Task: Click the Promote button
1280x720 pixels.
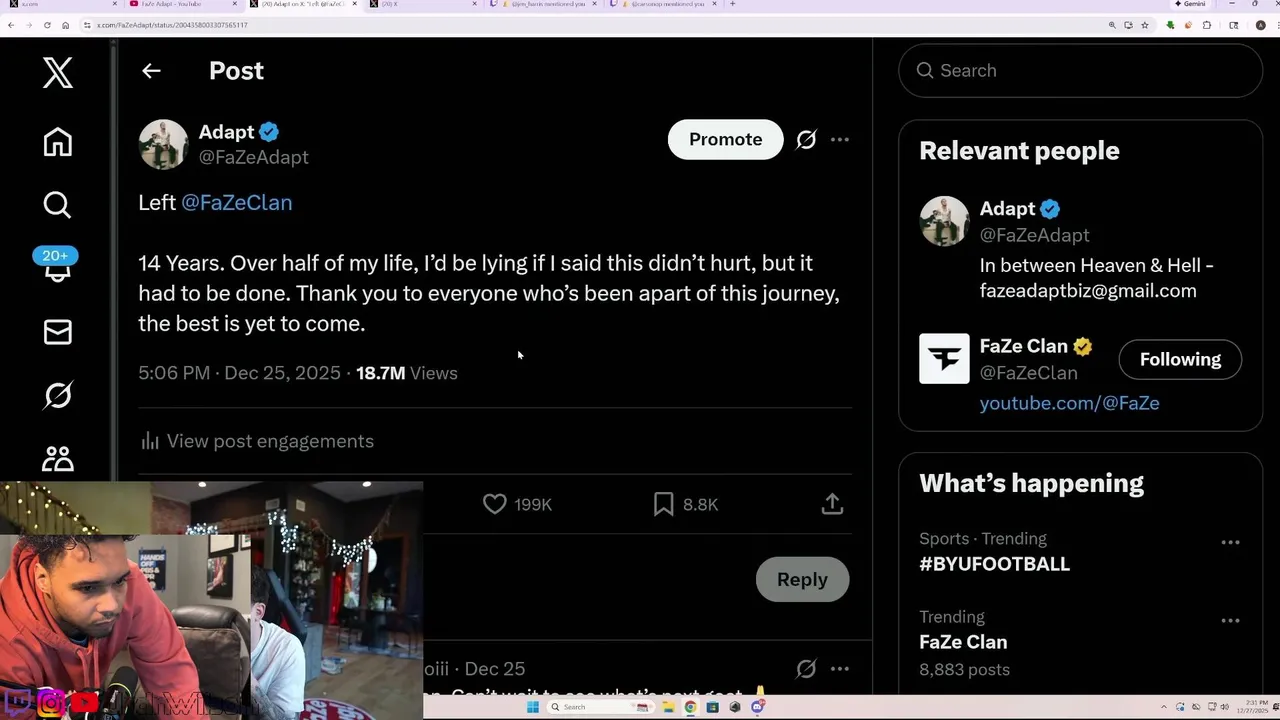Action: click(725, 139)
